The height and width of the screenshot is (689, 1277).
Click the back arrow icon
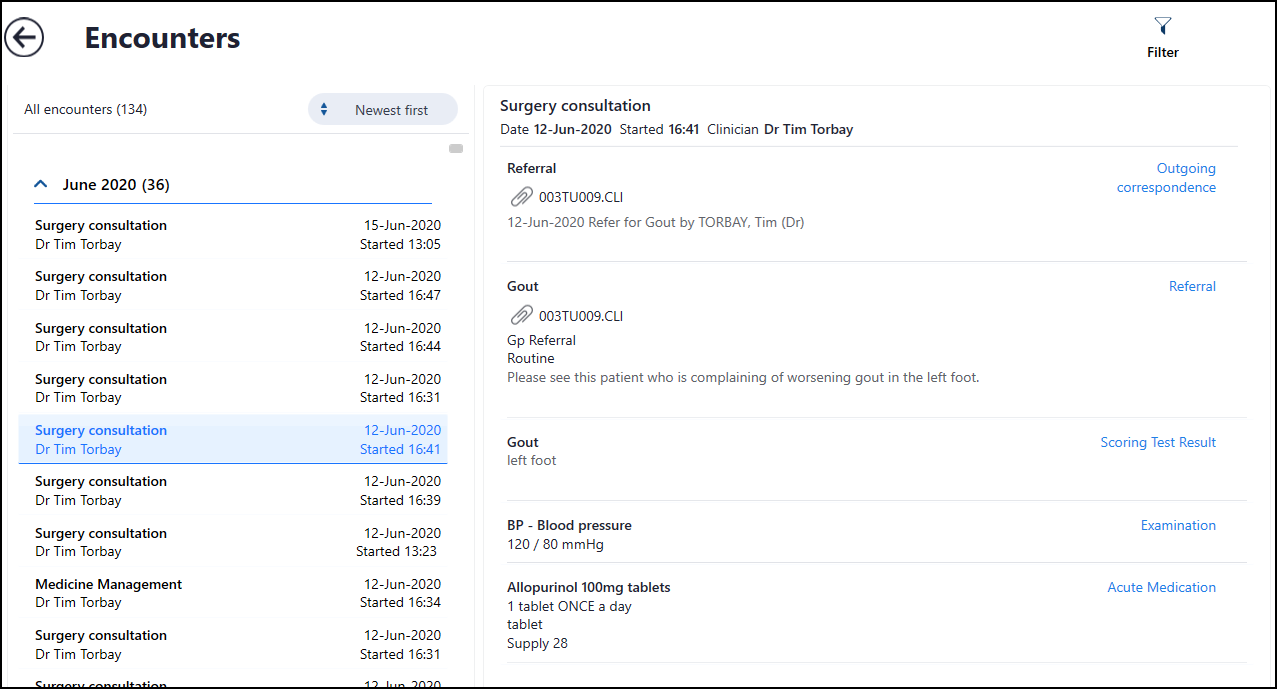tap(24, 38)
